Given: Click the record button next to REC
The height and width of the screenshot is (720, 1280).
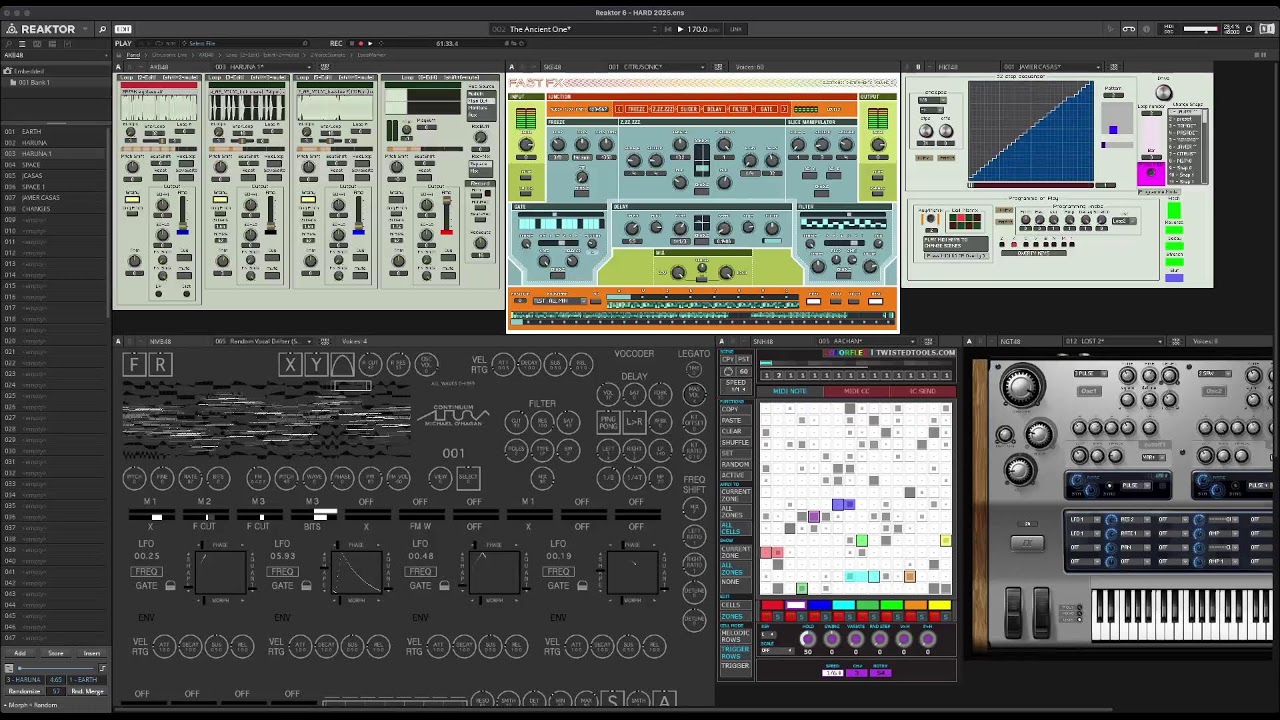Looking at the screenshot, I should 360,44.
